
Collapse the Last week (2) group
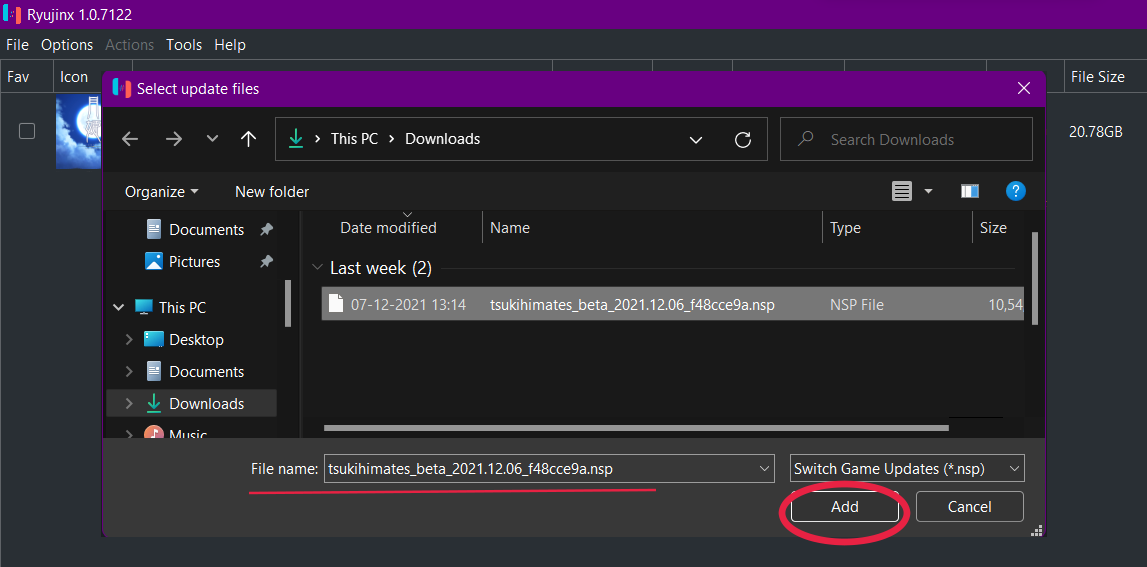click(x=317, y=268)
